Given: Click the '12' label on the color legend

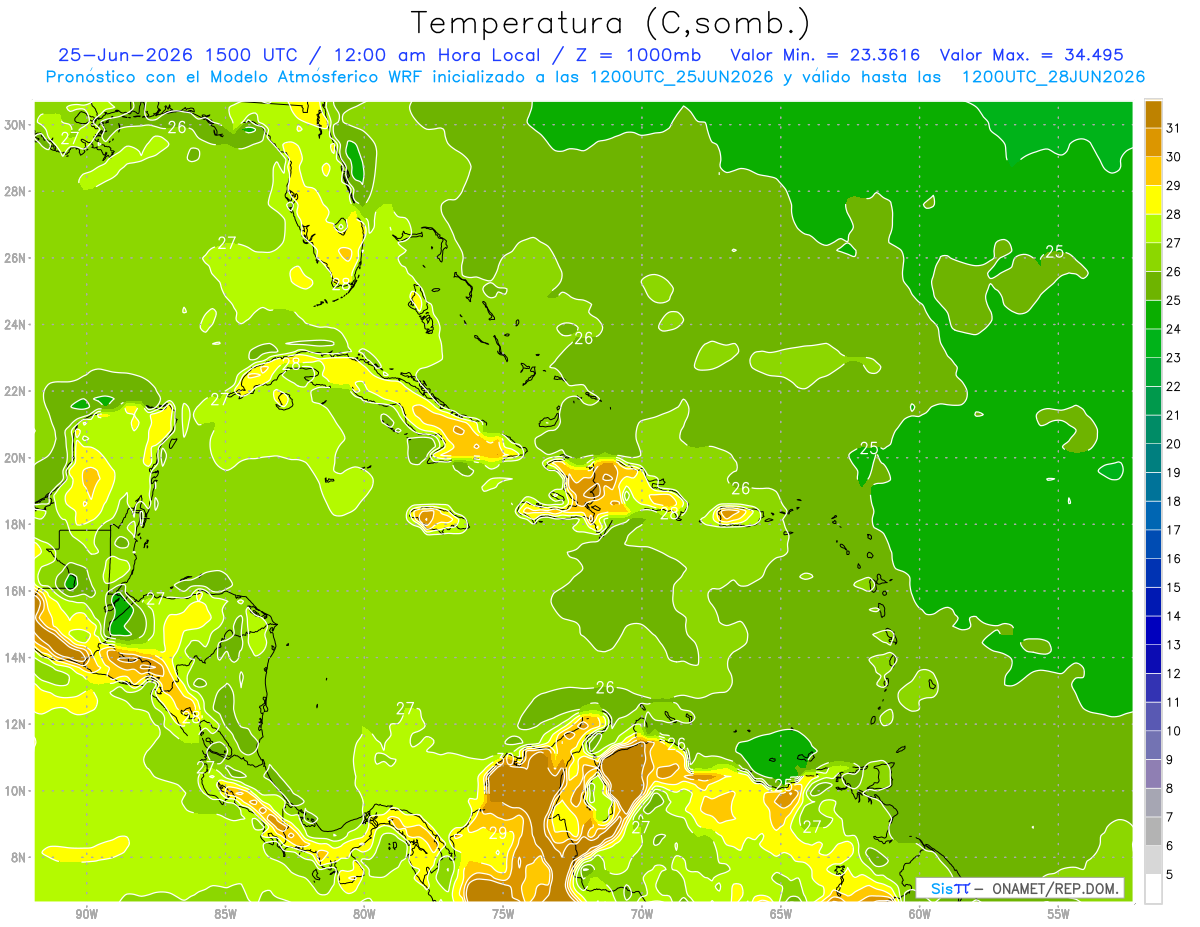Looking at the screenshot, I should tap(1174, 673).
